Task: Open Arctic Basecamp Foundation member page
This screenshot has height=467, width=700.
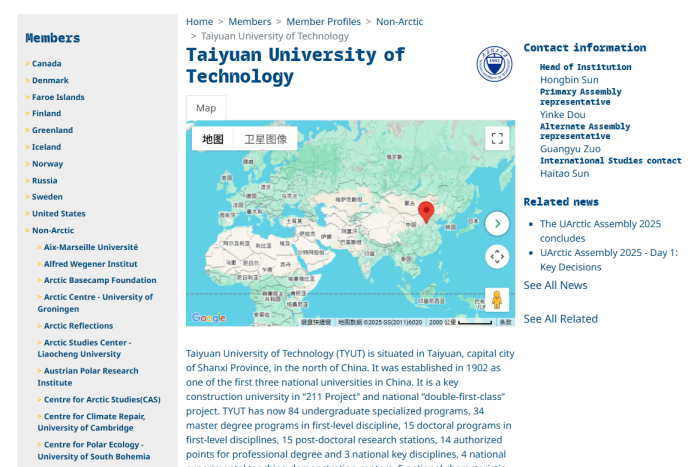Action: 100,280
